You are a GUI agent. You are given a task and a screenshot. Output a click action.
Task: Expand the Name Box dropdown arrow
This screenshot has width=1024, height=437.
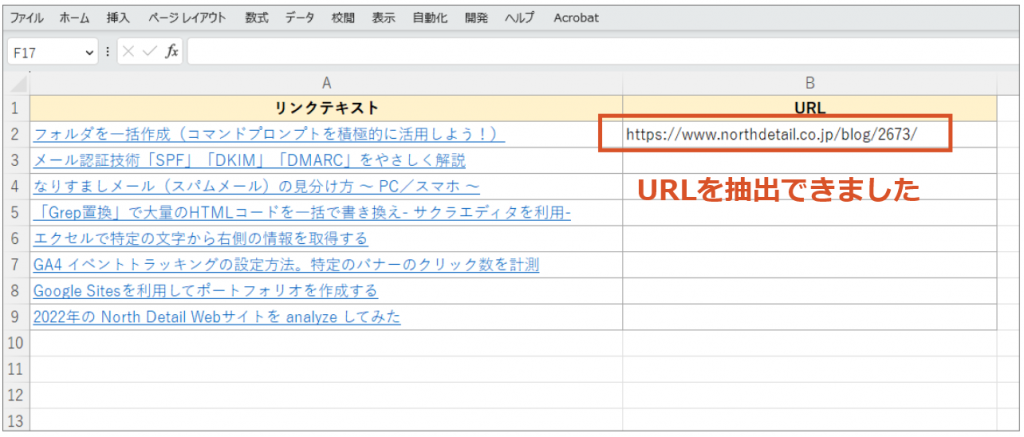(x=89, y=52)
